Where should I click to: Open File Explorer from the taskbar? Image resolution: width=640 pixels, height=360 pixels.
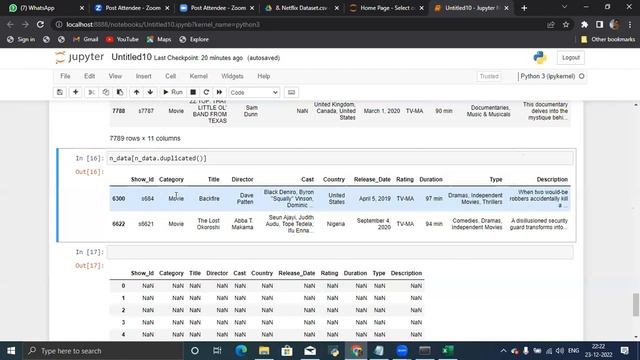(x=264, y=351)
